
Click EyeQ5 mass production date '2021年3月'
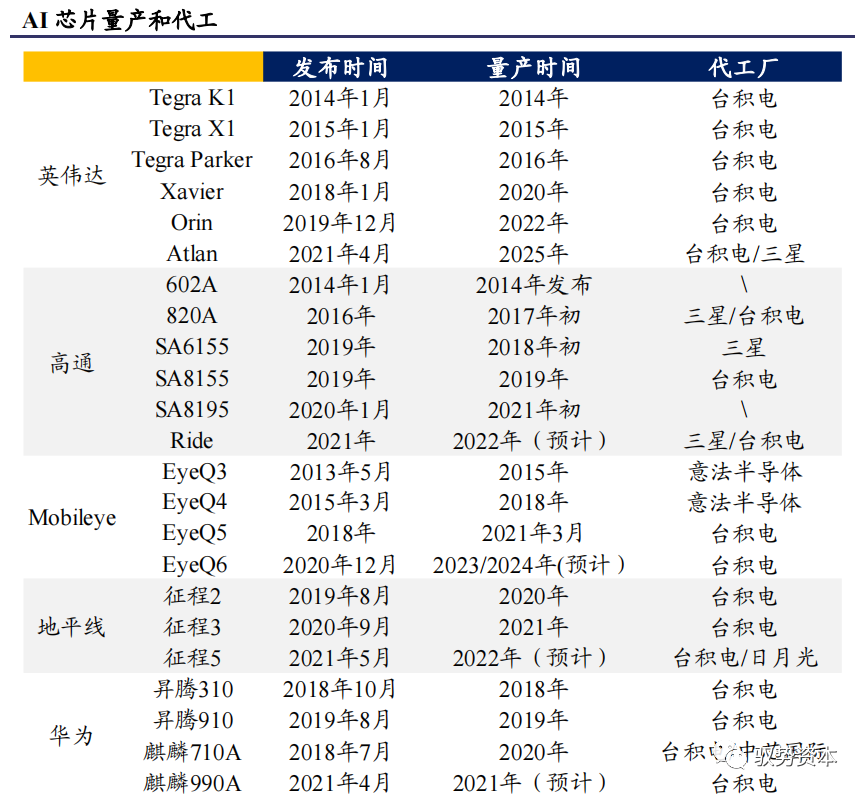[x=533, y=534]
